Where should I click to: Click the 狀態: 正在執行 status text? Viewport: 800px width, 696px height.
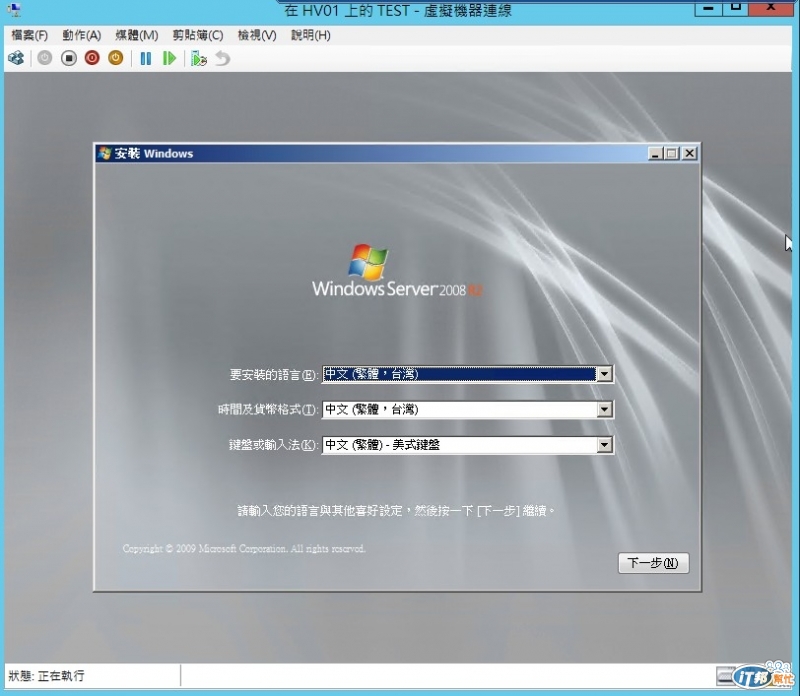pos(46,676)
